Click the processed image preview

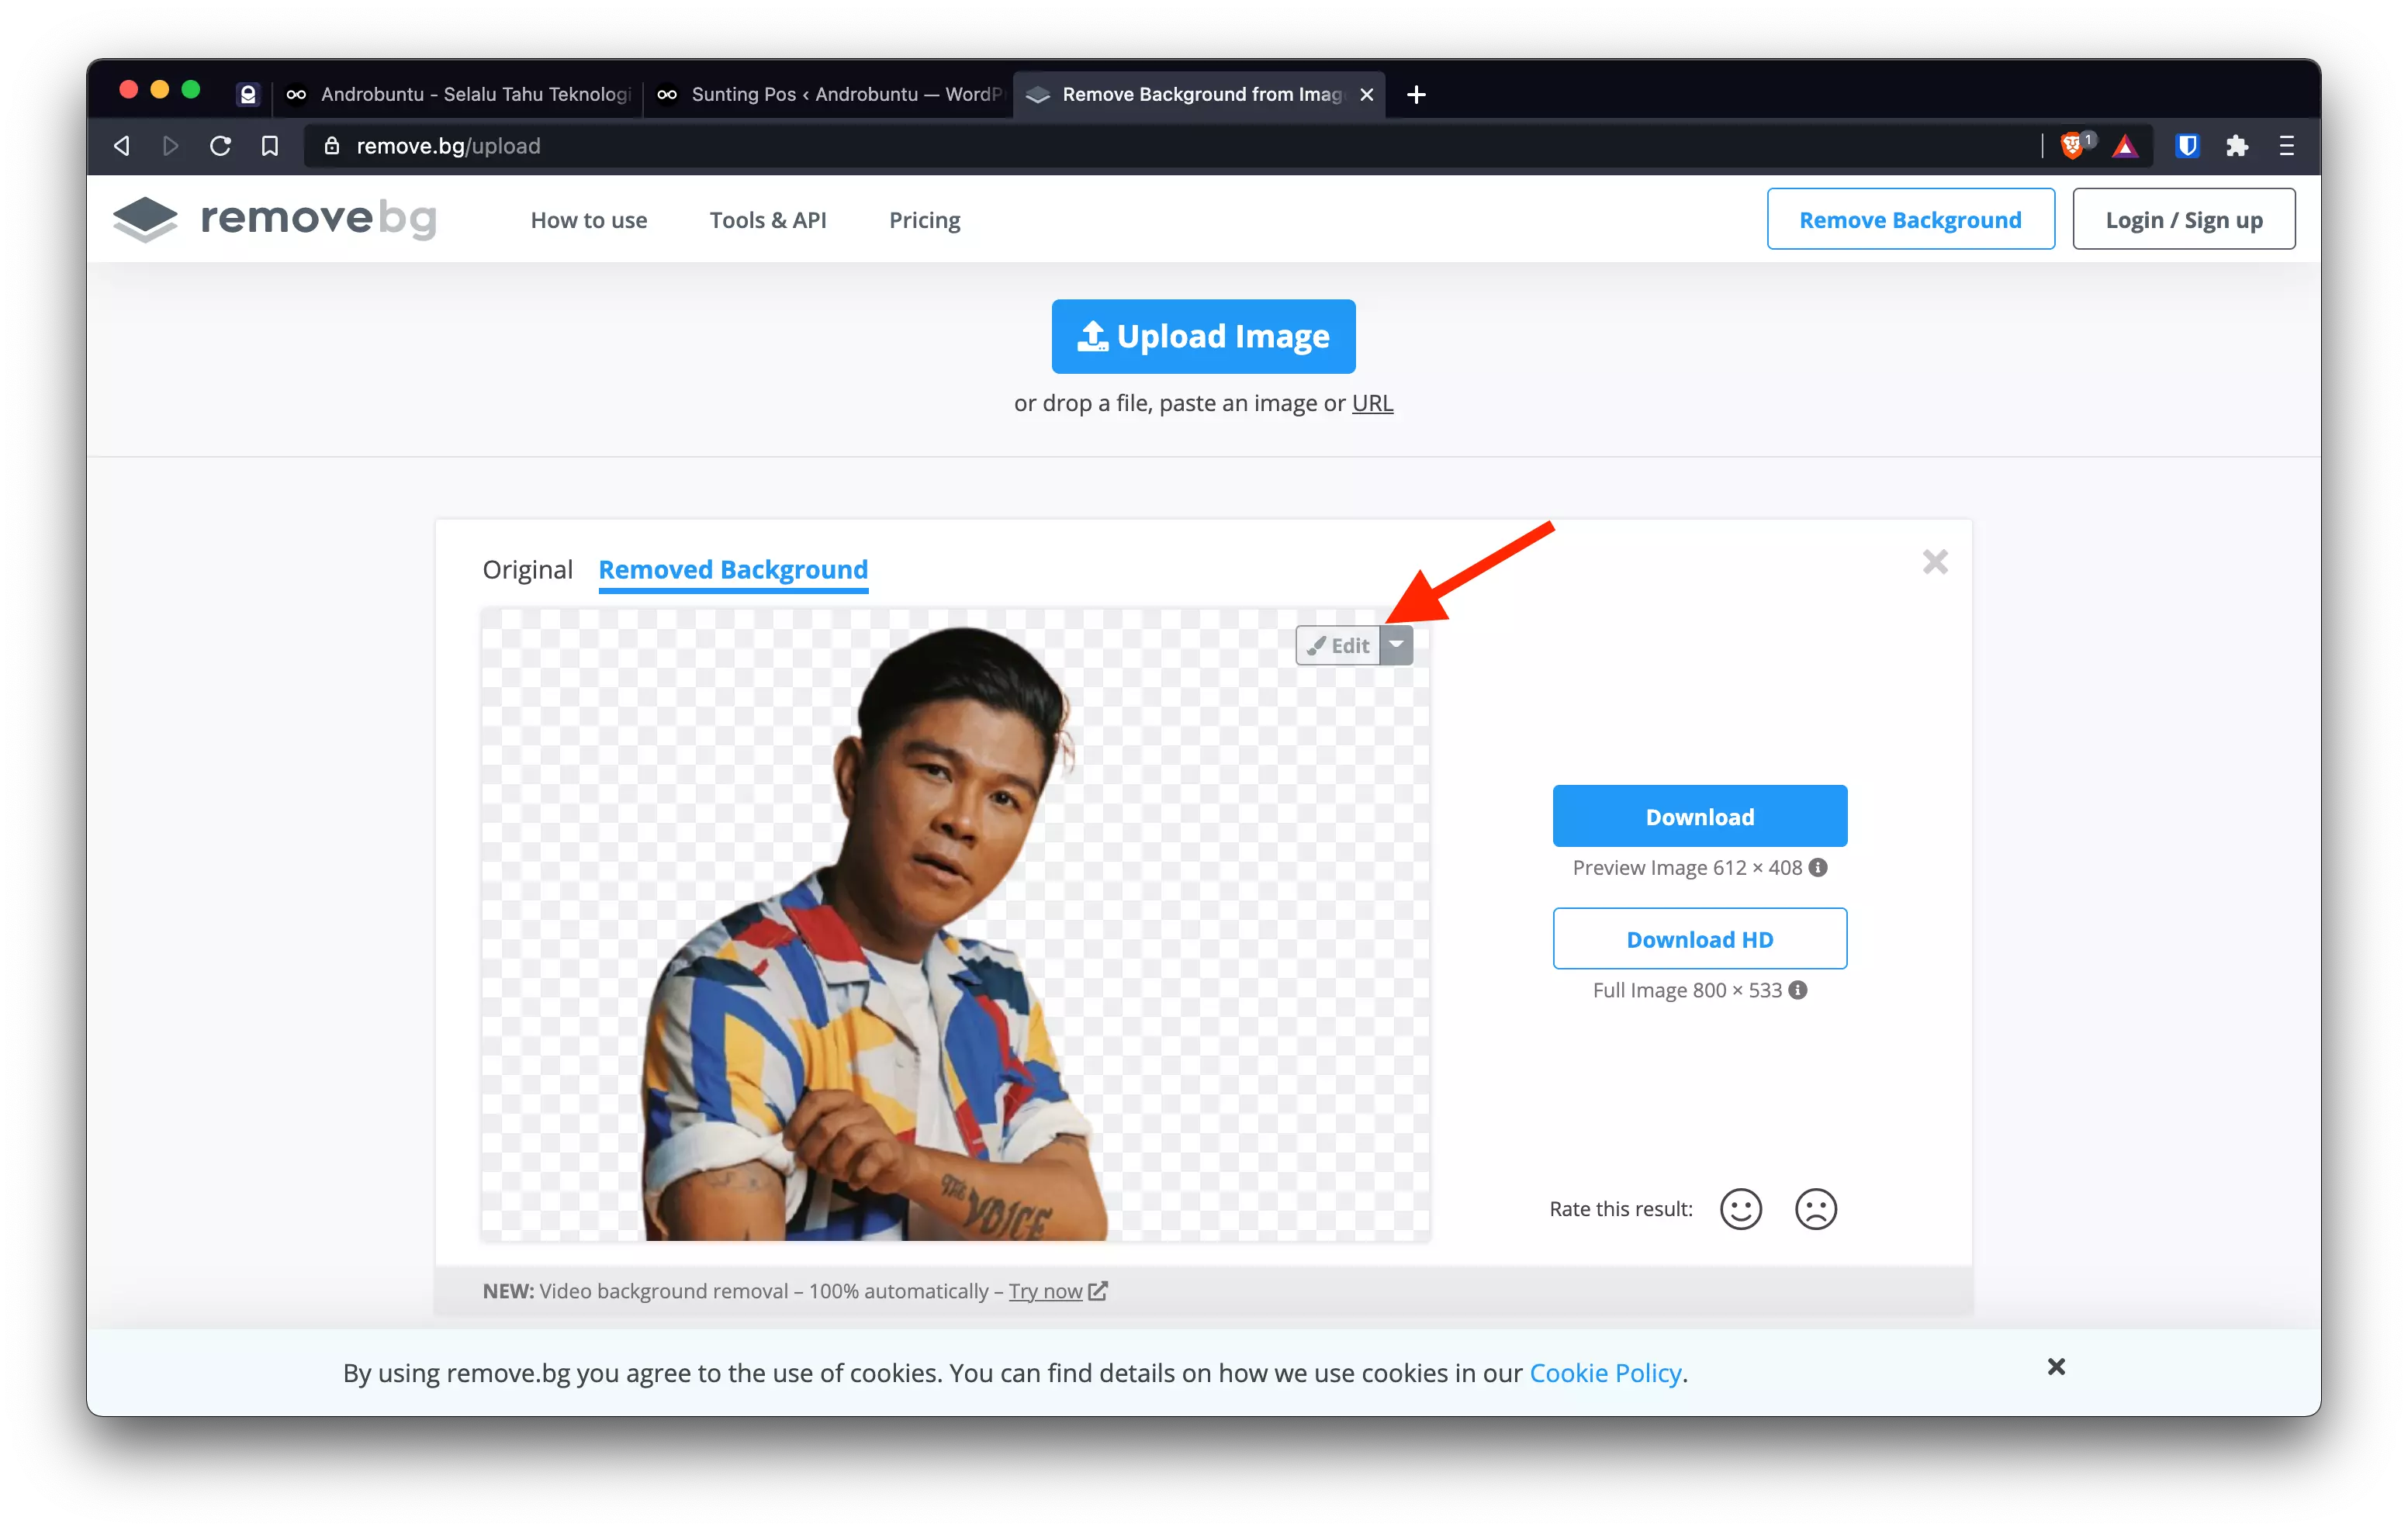[x=955, y=924]
